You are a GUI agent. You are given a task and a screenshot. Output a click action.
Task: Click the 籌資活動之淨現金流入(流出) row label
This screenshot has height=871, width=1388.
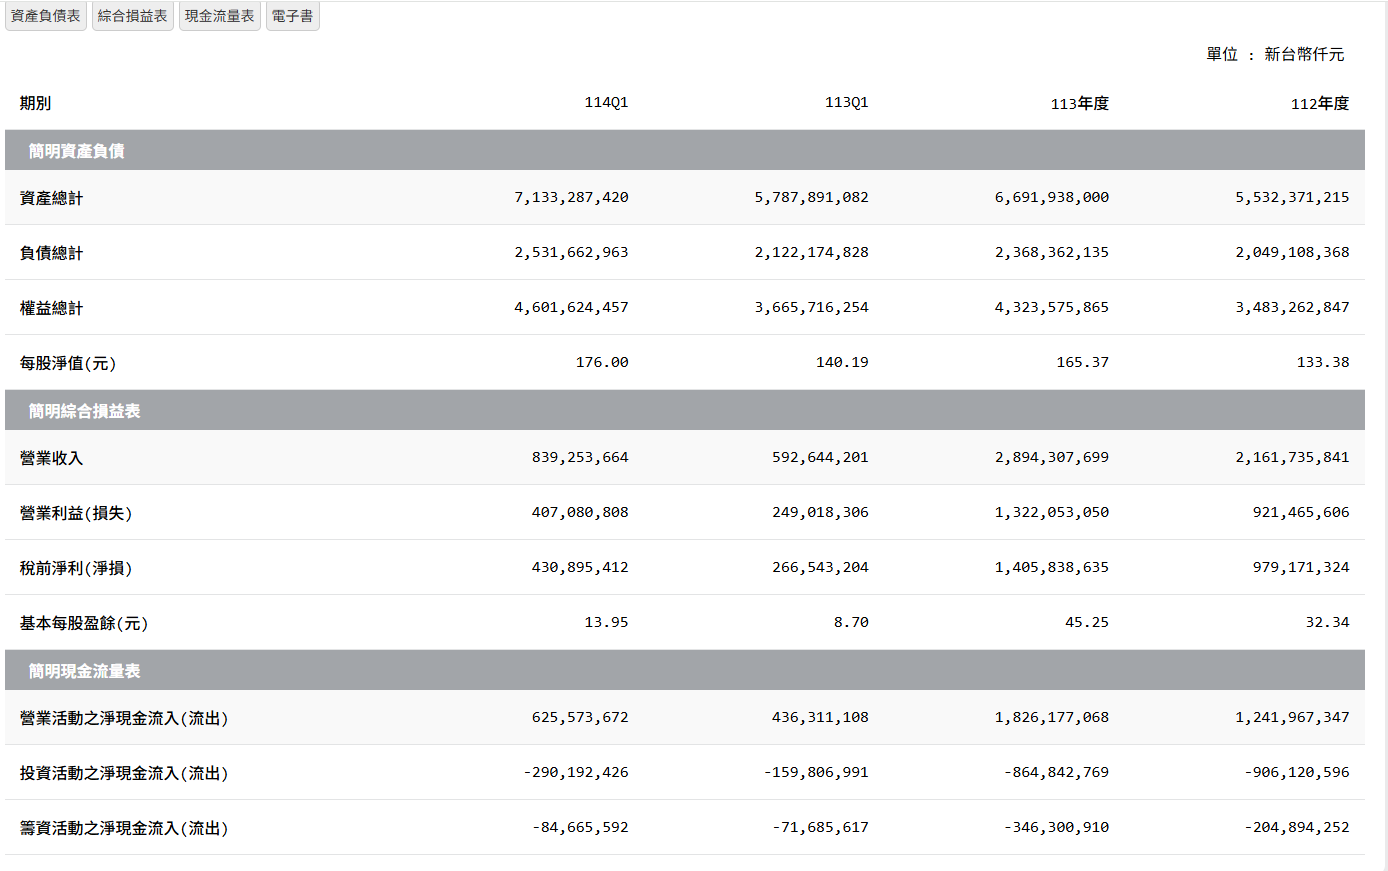[124, 828]
